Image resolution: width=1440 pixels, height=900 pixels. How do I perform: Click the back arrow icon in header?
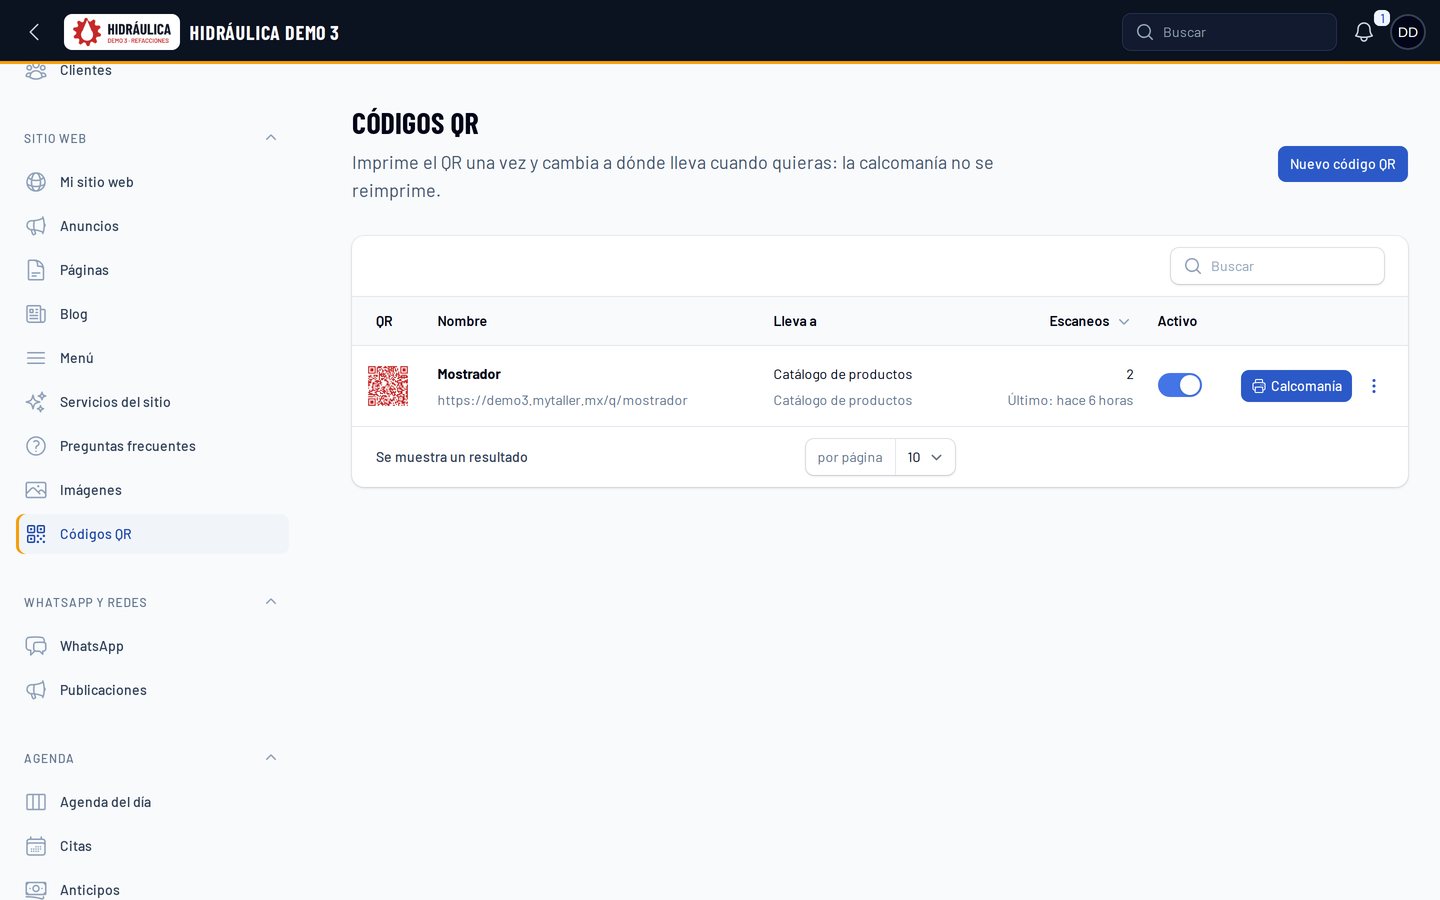[x=34, y=32]
